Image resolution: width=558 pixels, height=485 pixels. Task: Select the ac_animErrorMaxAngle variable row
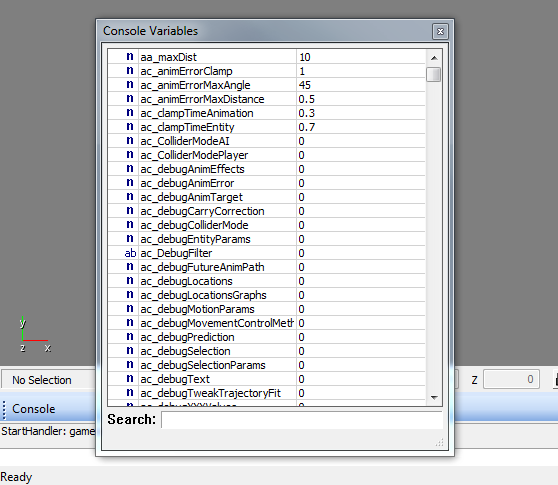point(267,85)
